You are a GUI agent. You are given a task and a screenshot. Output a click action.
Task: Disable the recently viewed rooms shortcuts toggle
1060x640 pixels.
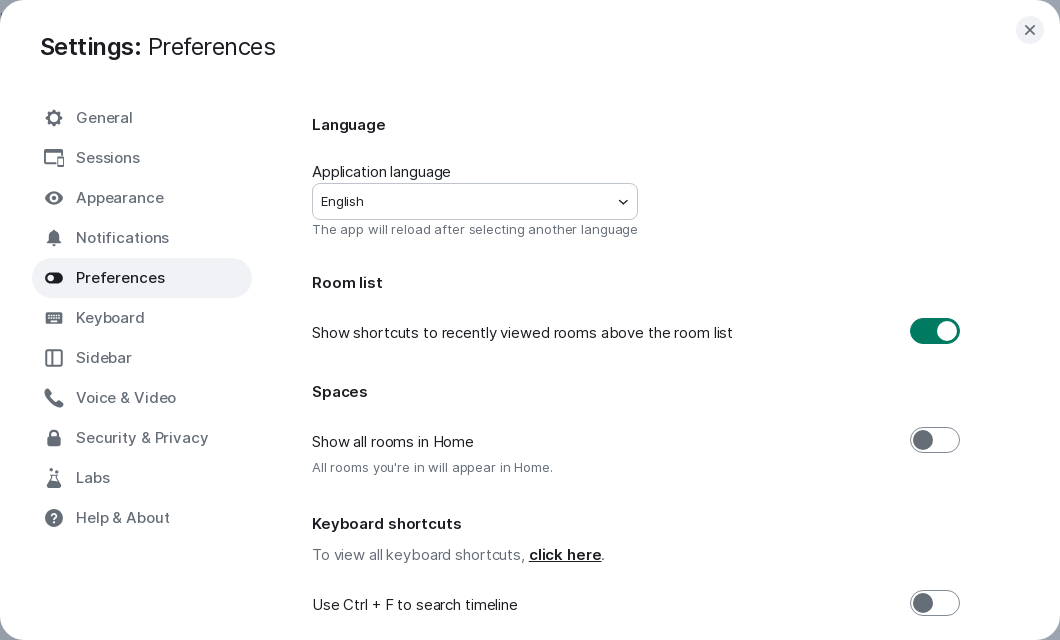(934, 331)
